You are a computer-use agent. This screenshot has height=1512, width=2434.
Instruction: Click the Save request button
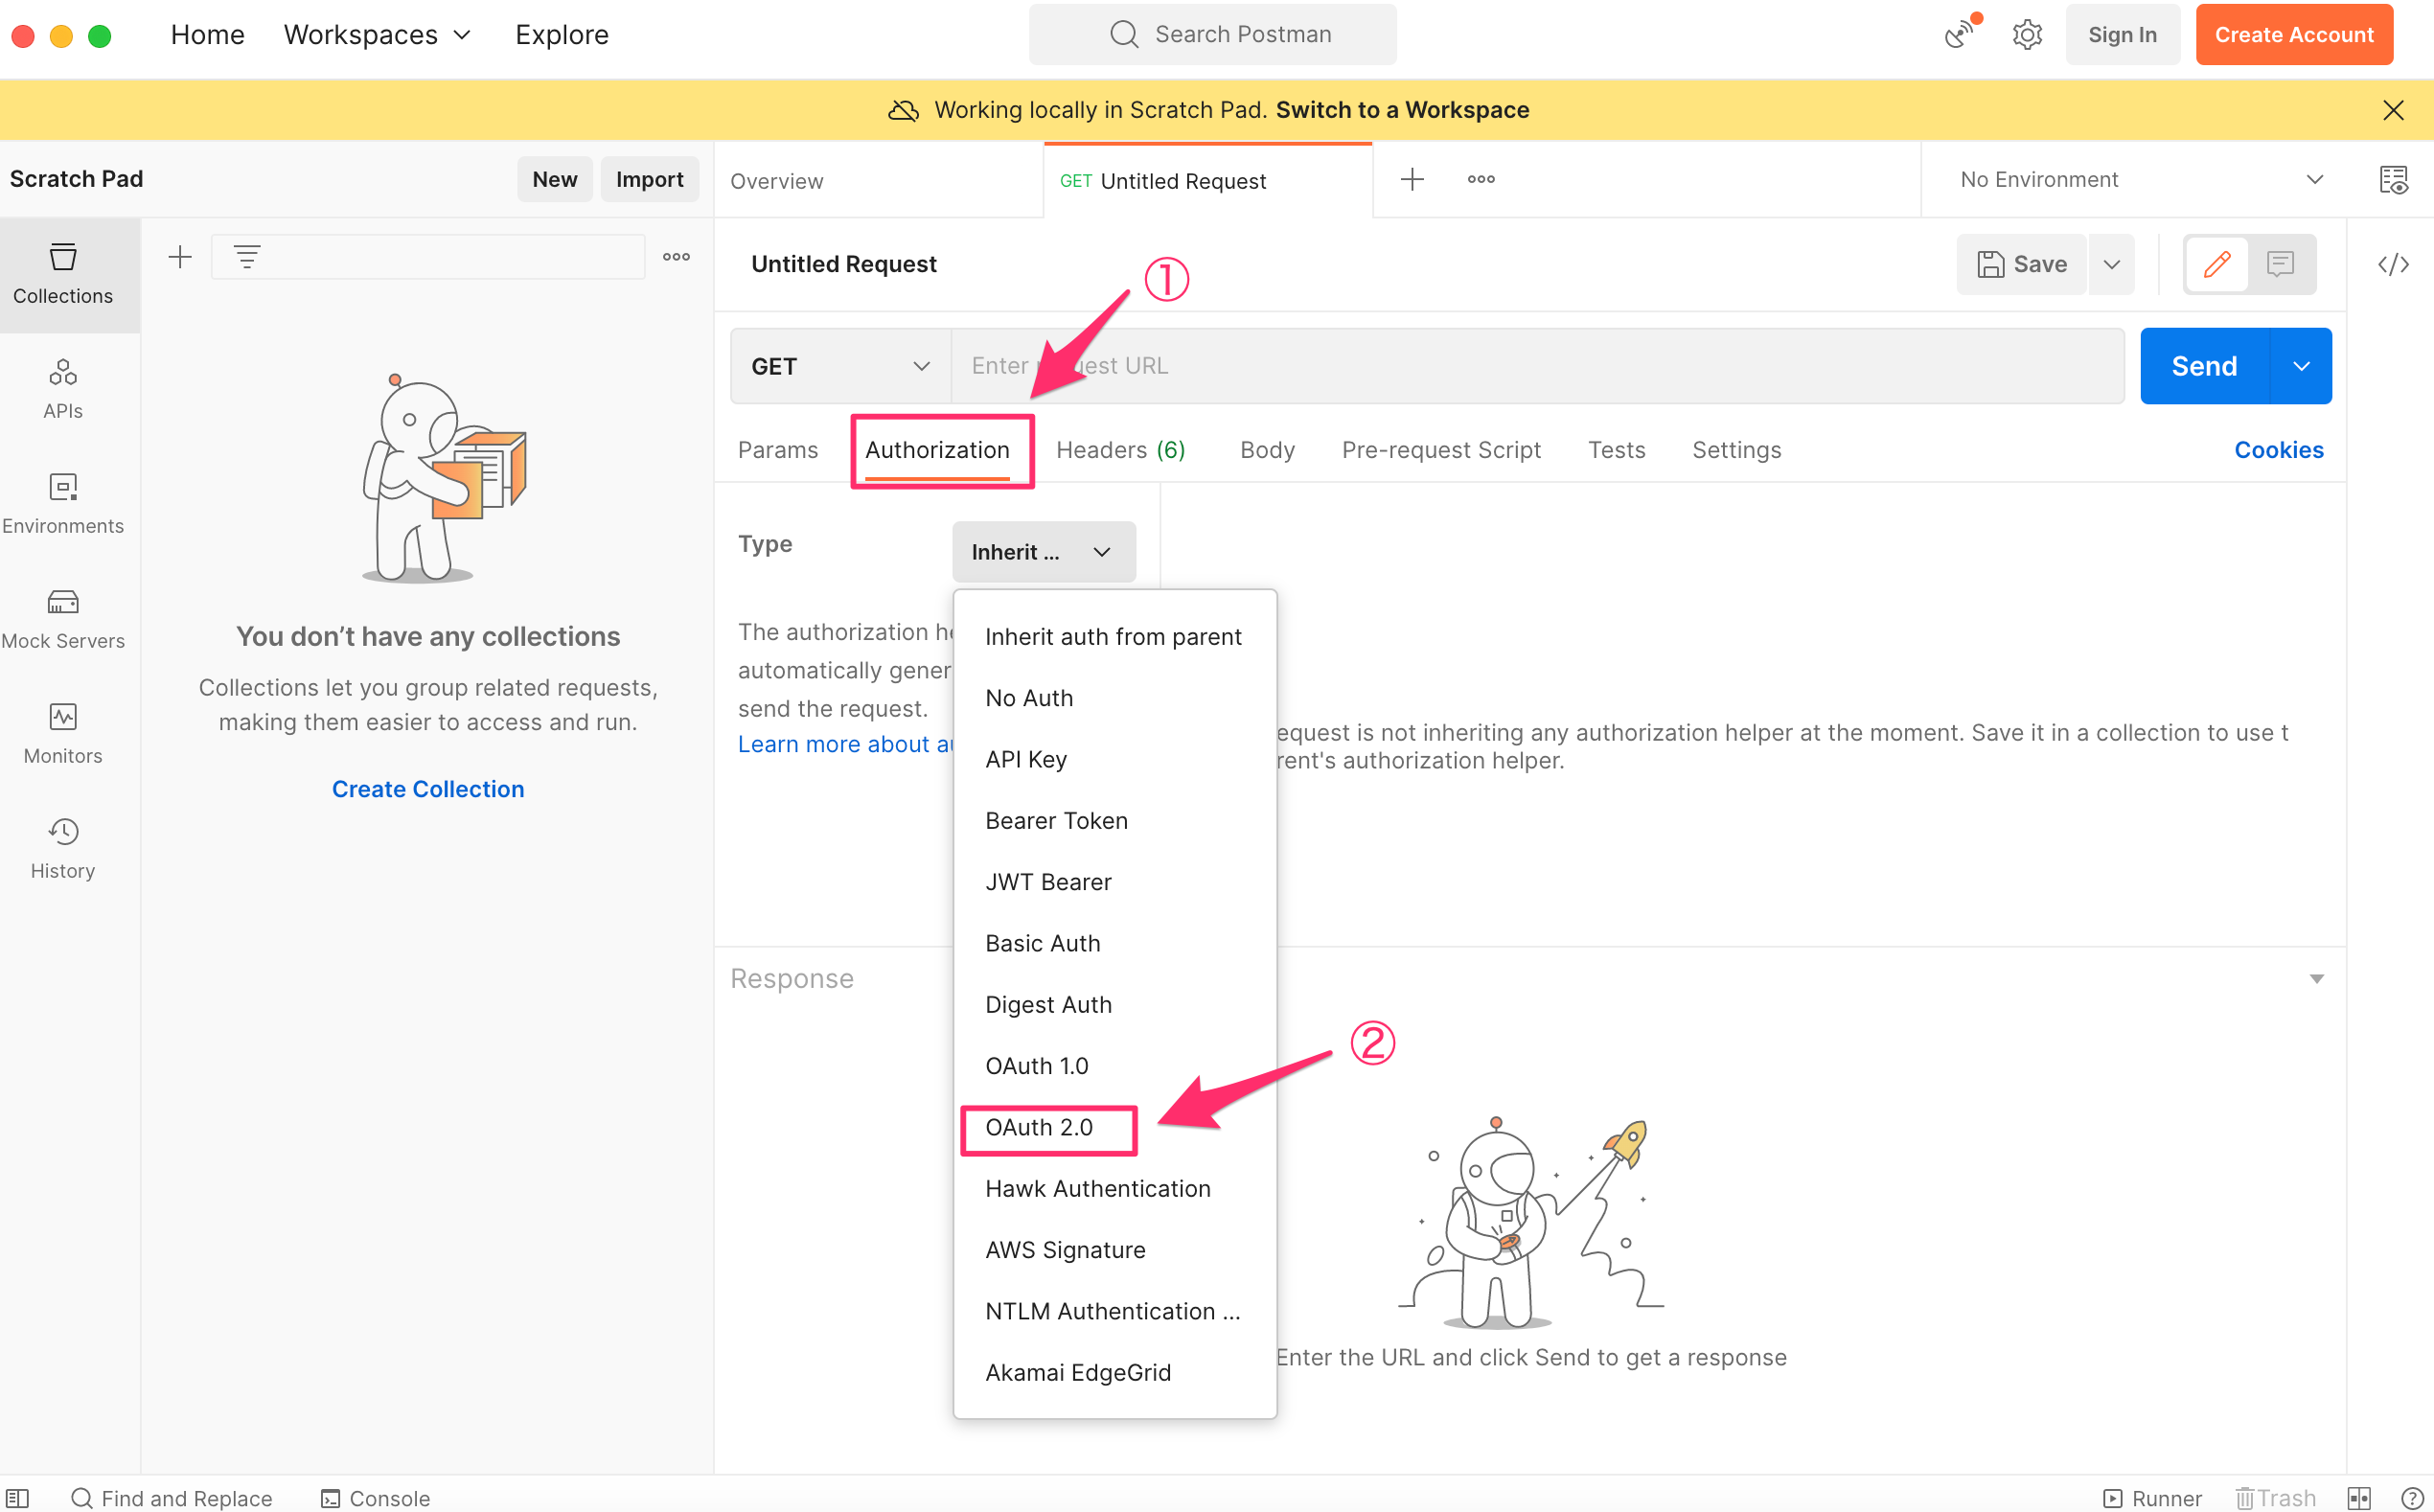click(2021, 264)
